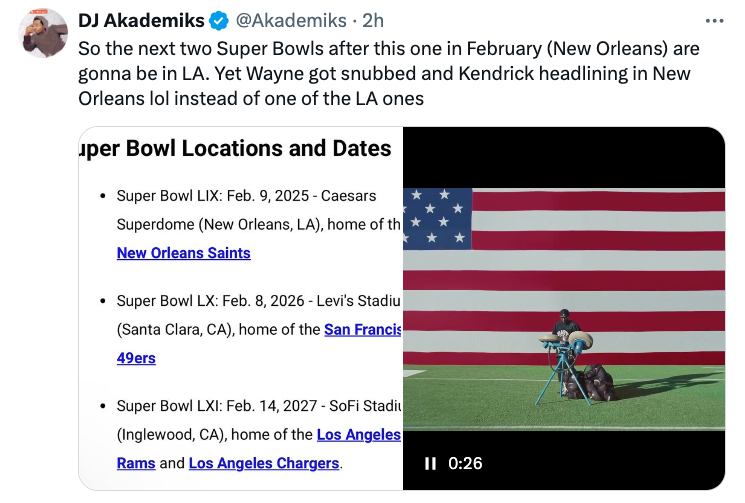Open the tweet's more options ellipsis
This screenshot has width=745, height=503.
point(714,21)
